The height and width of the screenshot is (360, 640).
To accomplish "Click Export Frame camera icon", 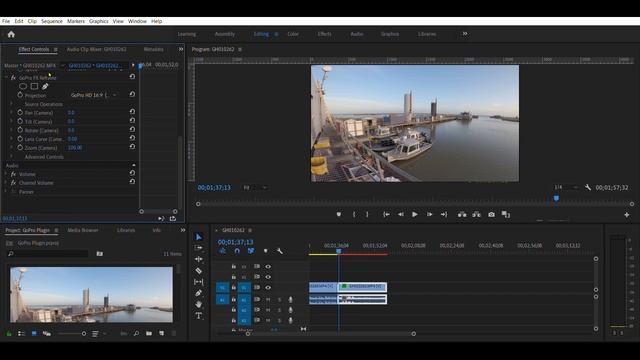I will click(x=491, y=215).
